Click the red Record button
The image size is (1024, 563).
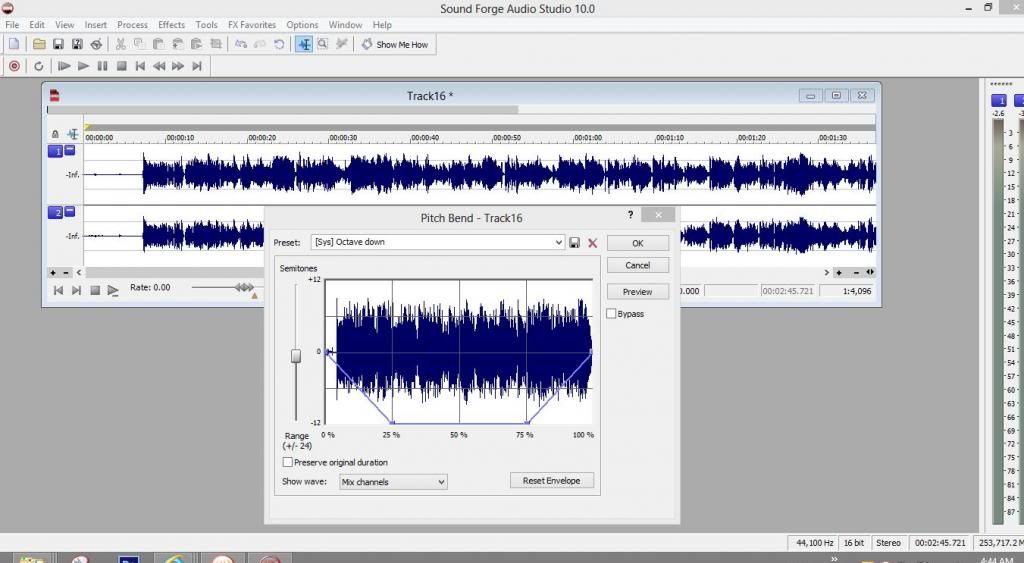coord(14,66)
